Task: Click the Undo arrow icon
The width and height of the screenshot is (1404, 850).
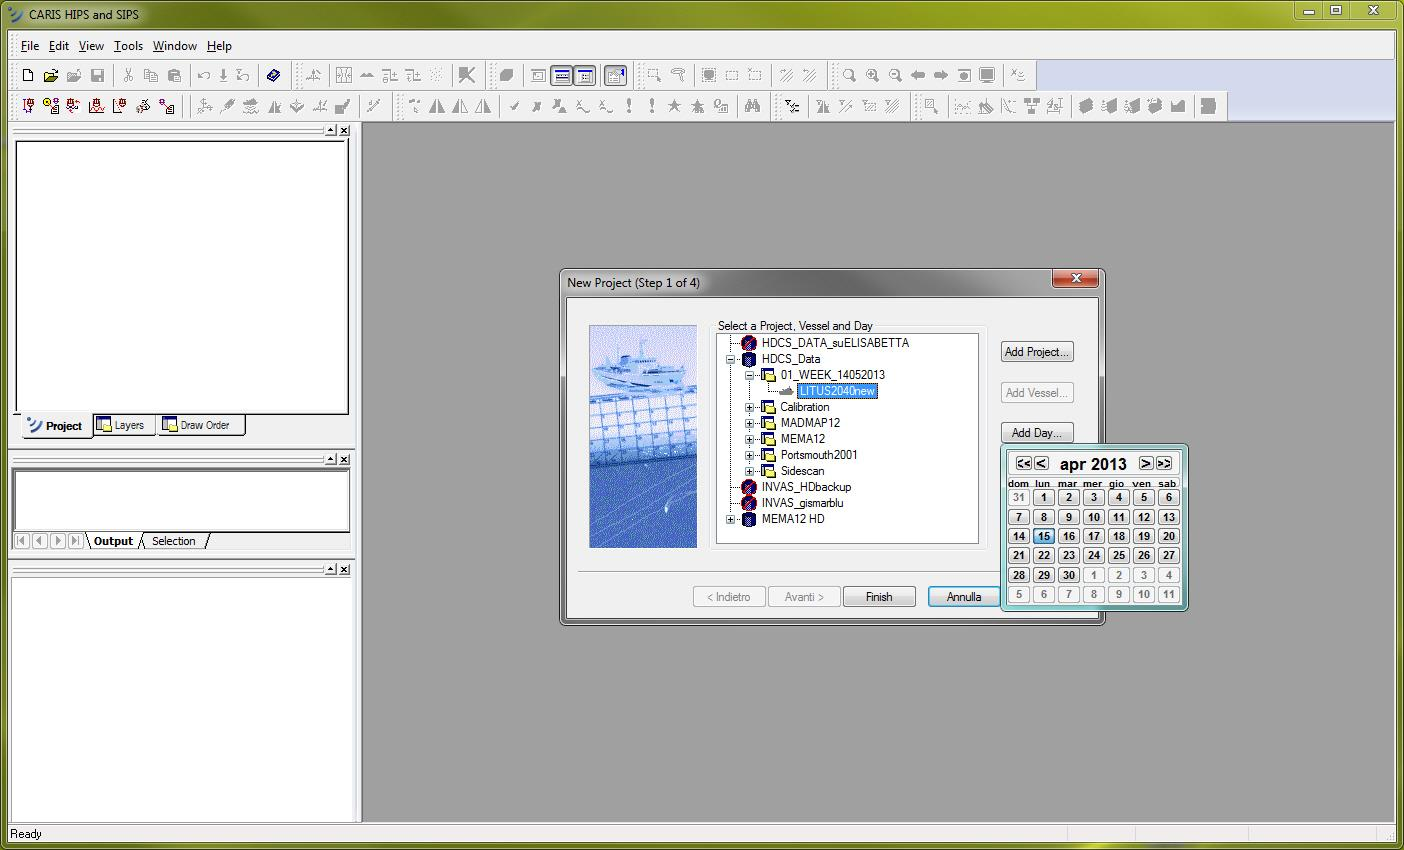Action: coord(204,75)
